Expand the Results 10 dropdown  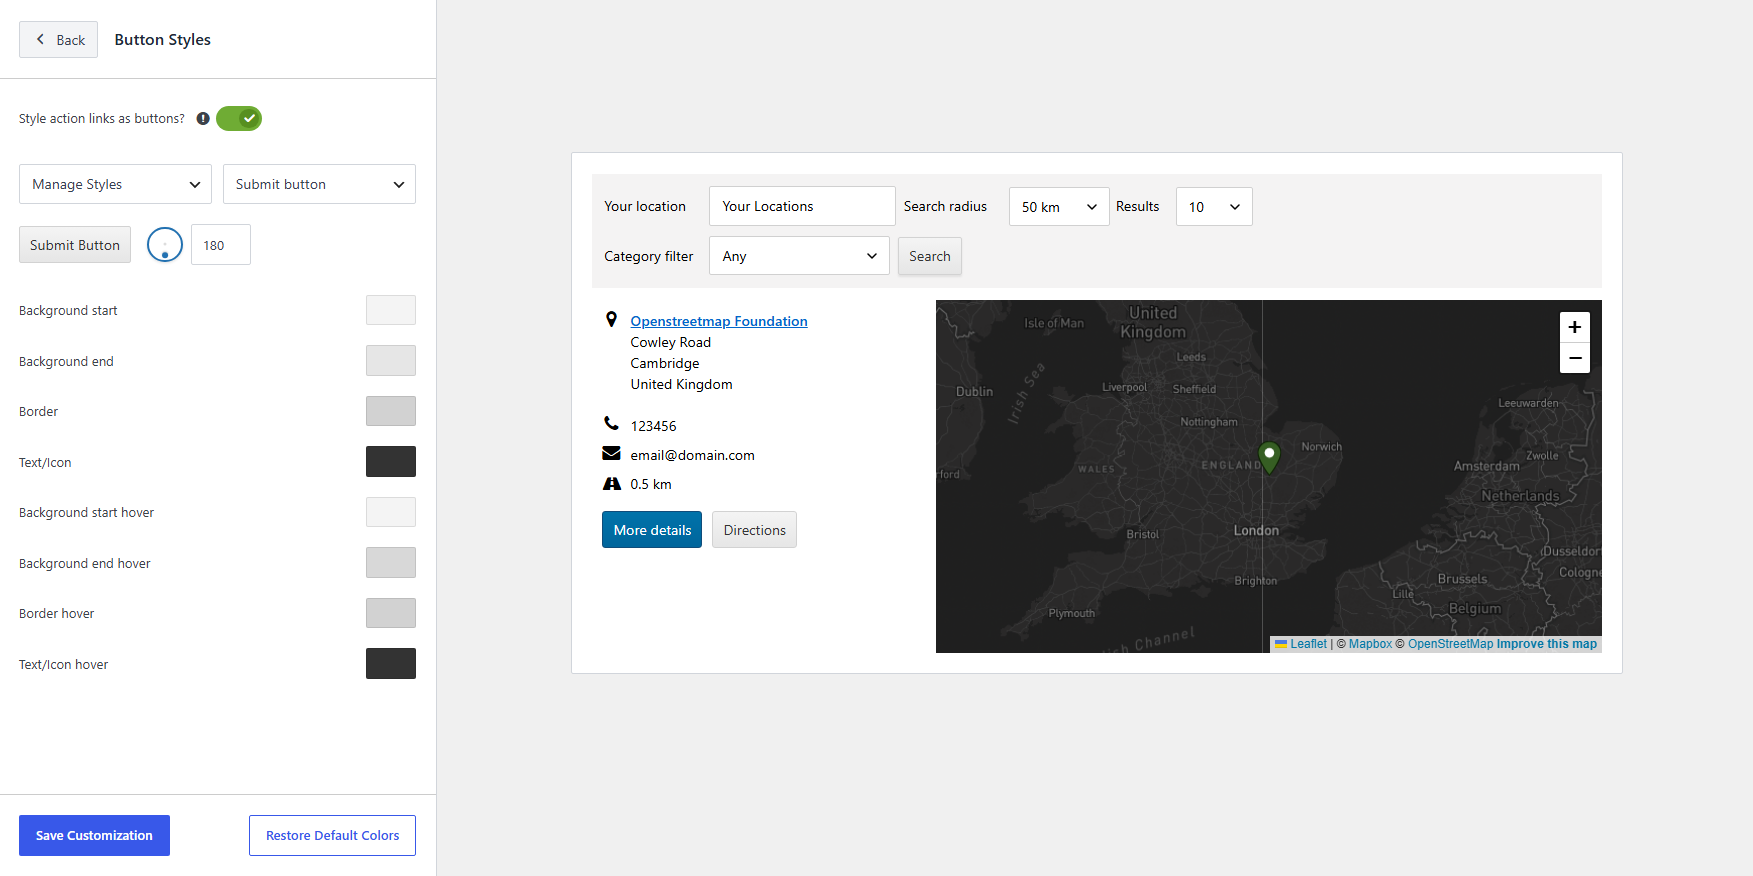pos(1214,207)
